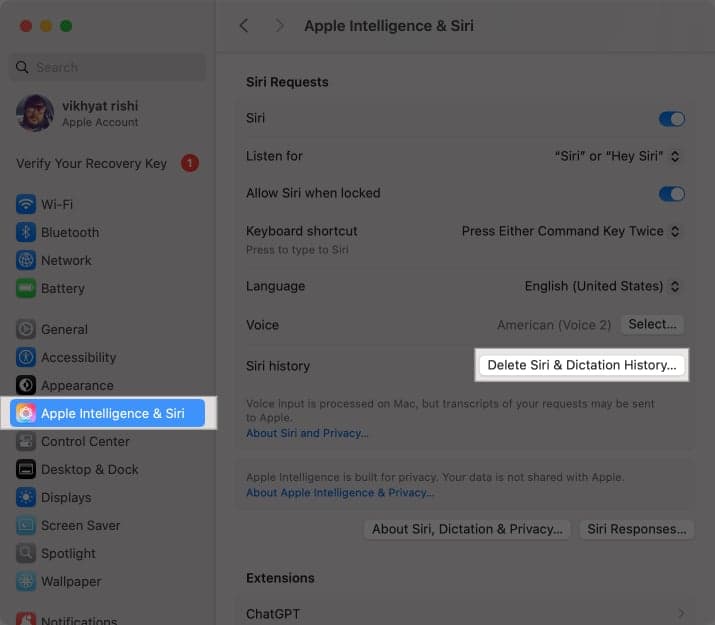The height and width of the screenshot is (625, 715).
Task: Click the Wallpaper sidebar icon
Action: [x=26, y=581]
